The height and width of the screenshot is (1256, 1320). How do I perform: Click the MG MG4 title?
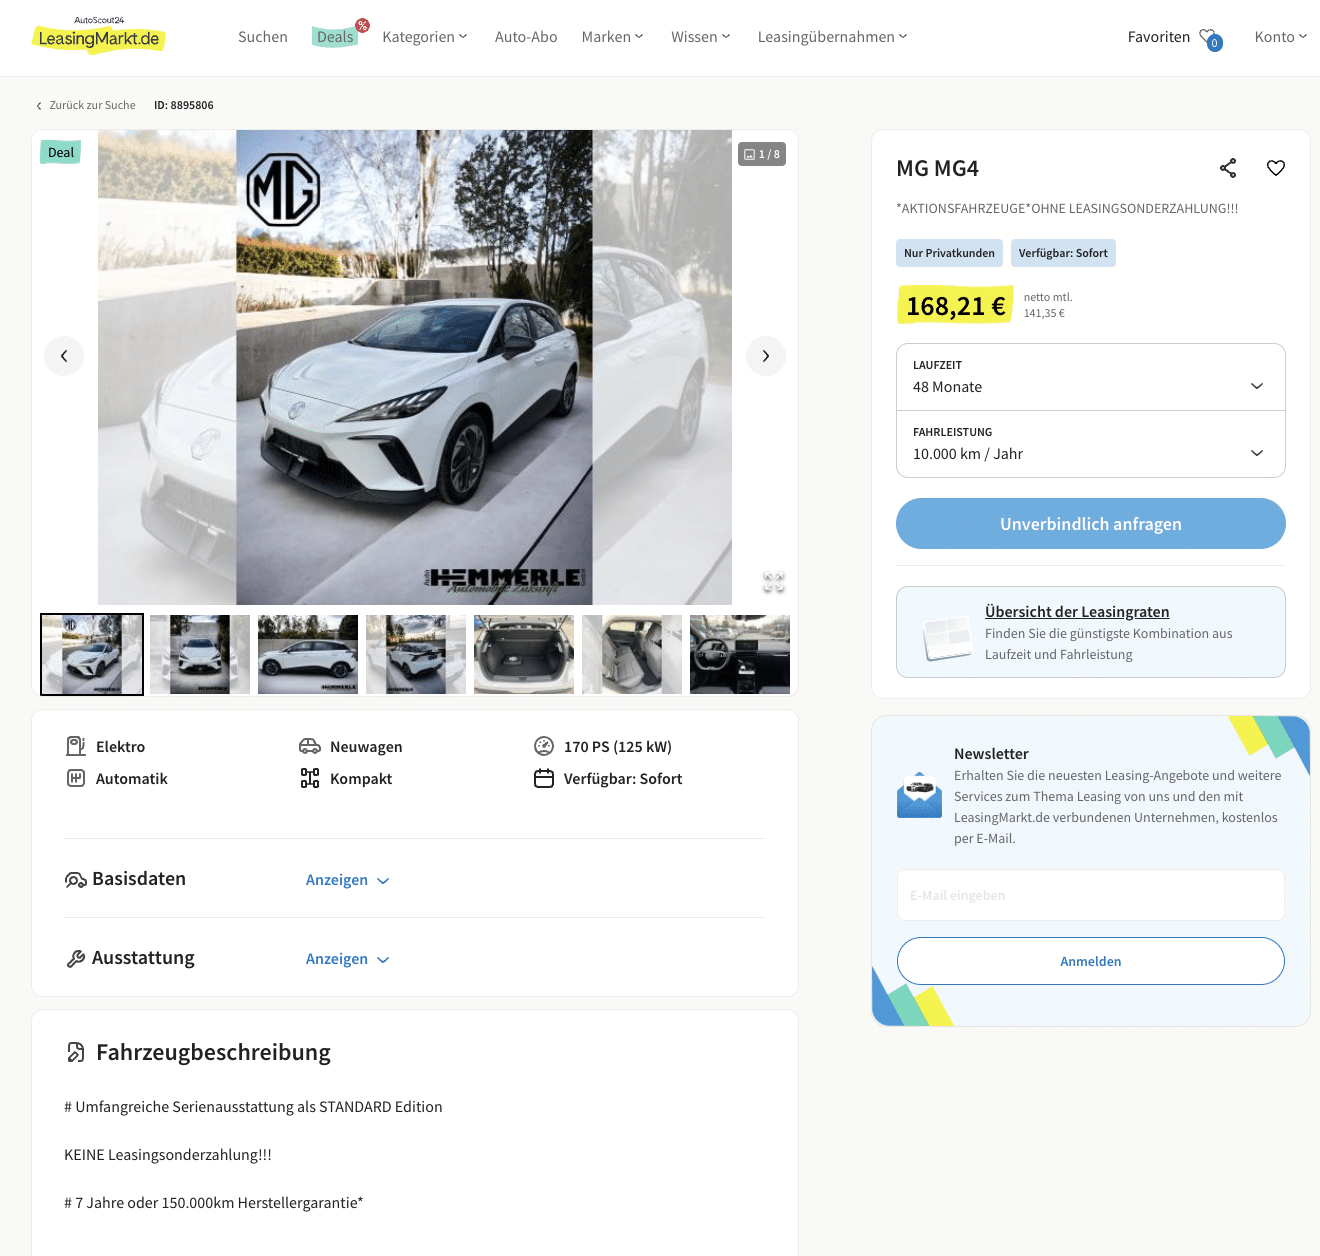tap(938, 168)
